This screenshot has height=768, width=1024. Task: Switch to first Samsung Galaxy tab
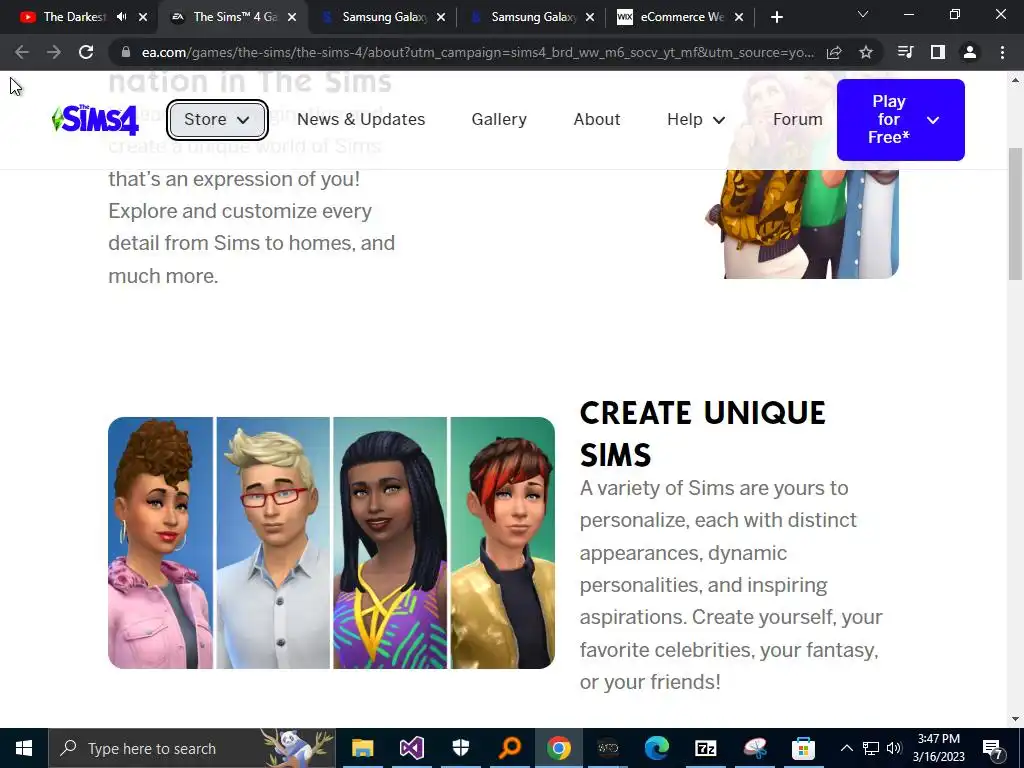[384, 17]
